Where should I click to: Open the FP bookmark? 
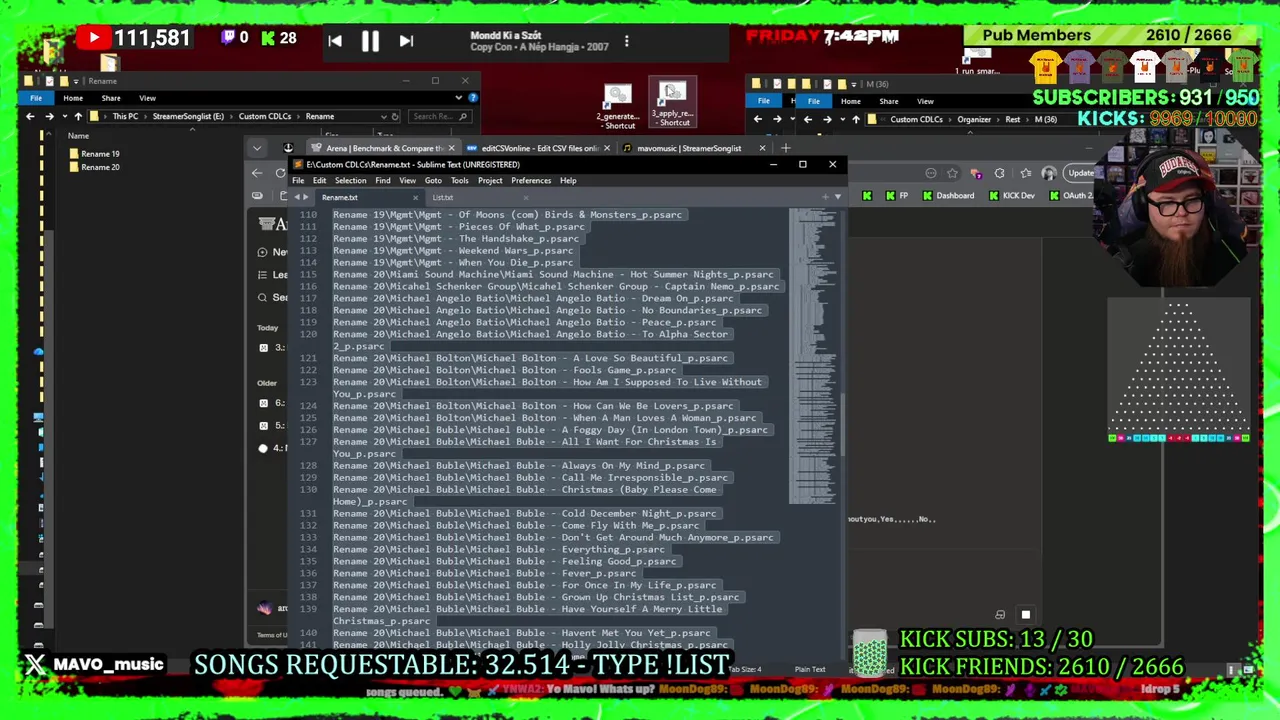point(896,195)
